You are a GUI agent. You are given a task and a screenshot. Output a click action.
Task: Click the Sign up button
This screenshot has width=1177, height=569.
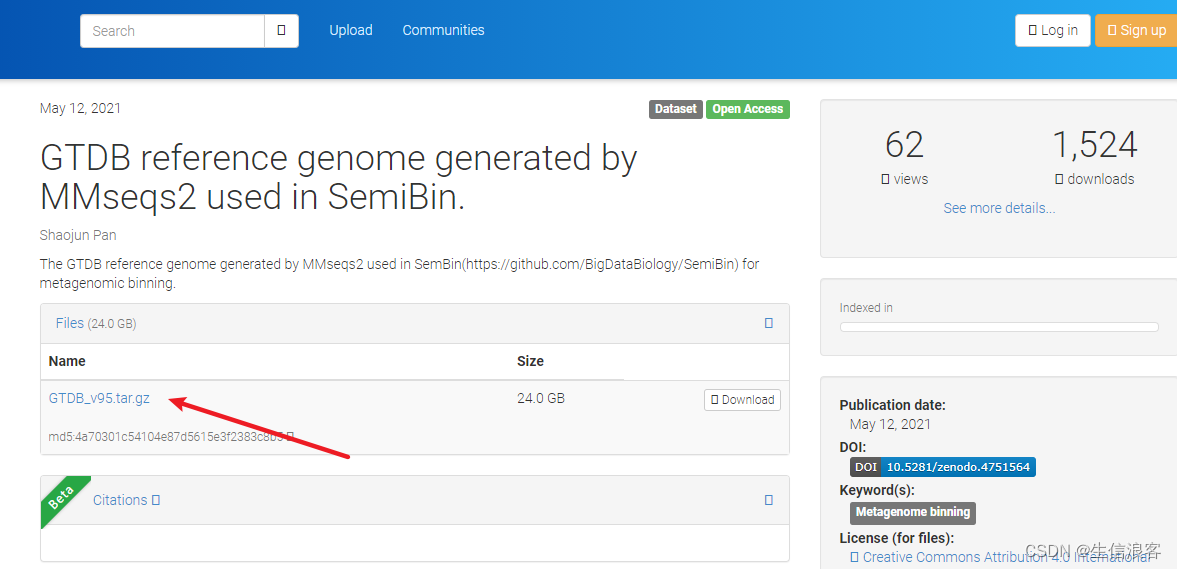pyautogui.click(x=1137, y=30)
